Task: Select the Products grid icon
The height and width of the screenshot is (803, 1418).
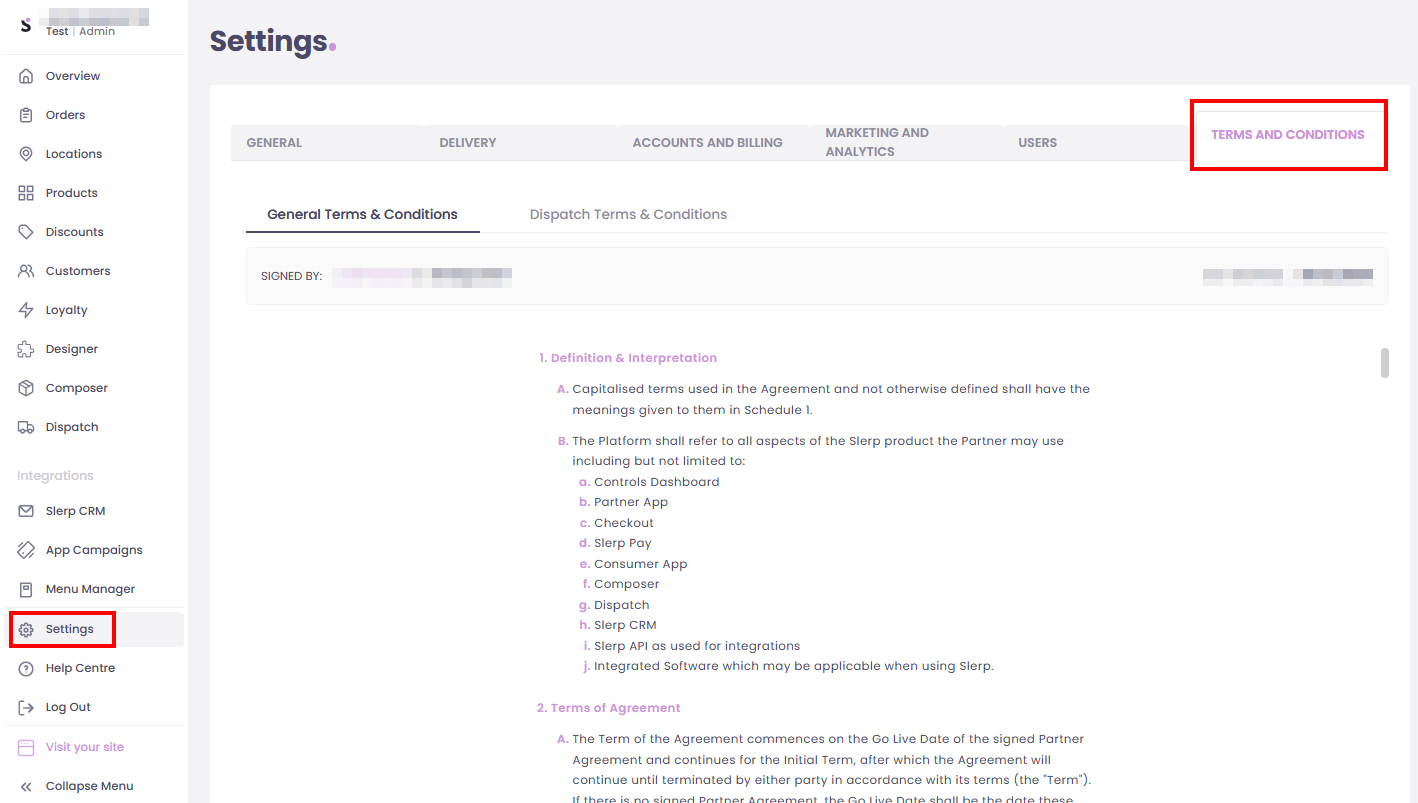Action: 26,193
